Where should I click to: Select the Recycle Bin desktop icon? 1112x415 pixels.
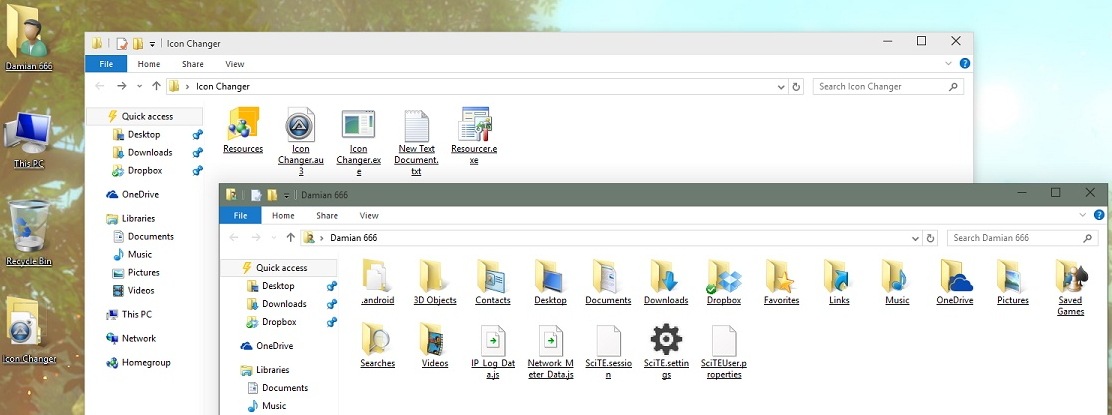pyautogui.click(x=28, y=233)
